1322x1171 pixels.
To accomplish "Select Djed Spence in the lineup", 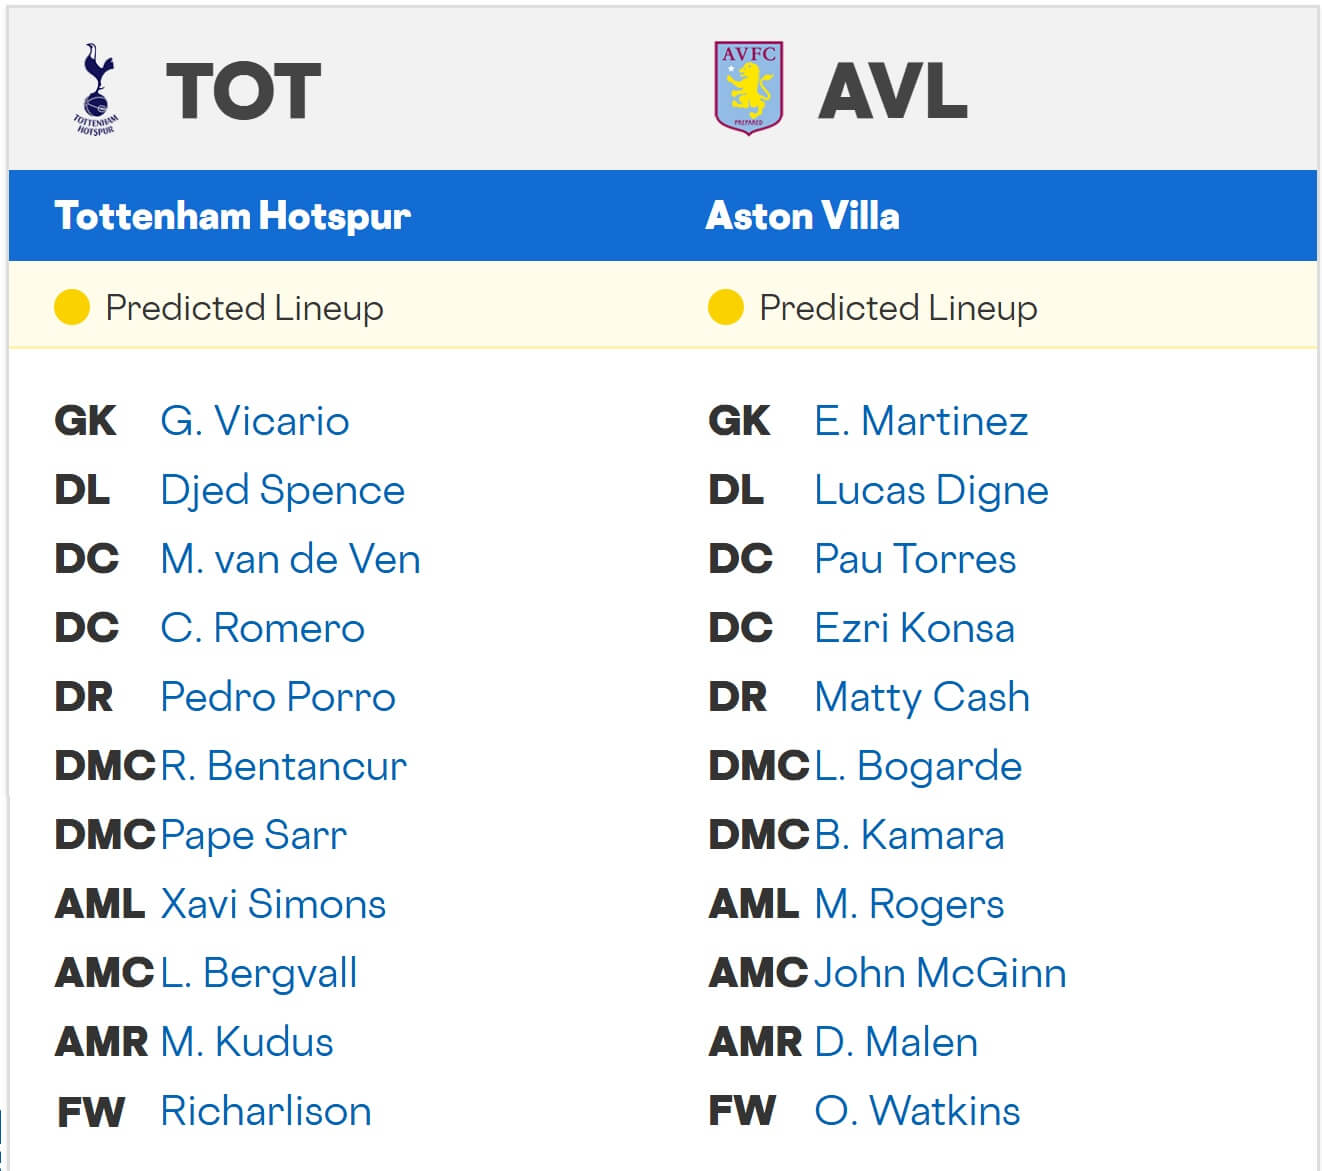I will click(283, 490).
